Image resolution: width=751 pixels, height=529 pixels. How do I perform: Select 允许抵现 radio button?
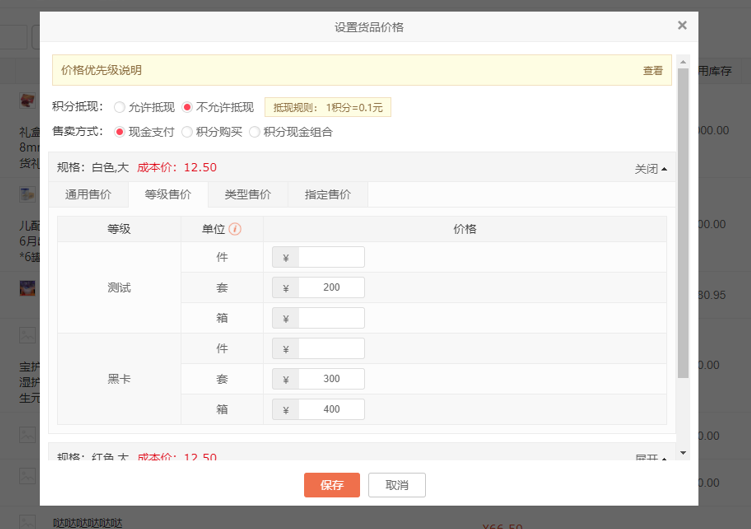[x=120, y=107]
